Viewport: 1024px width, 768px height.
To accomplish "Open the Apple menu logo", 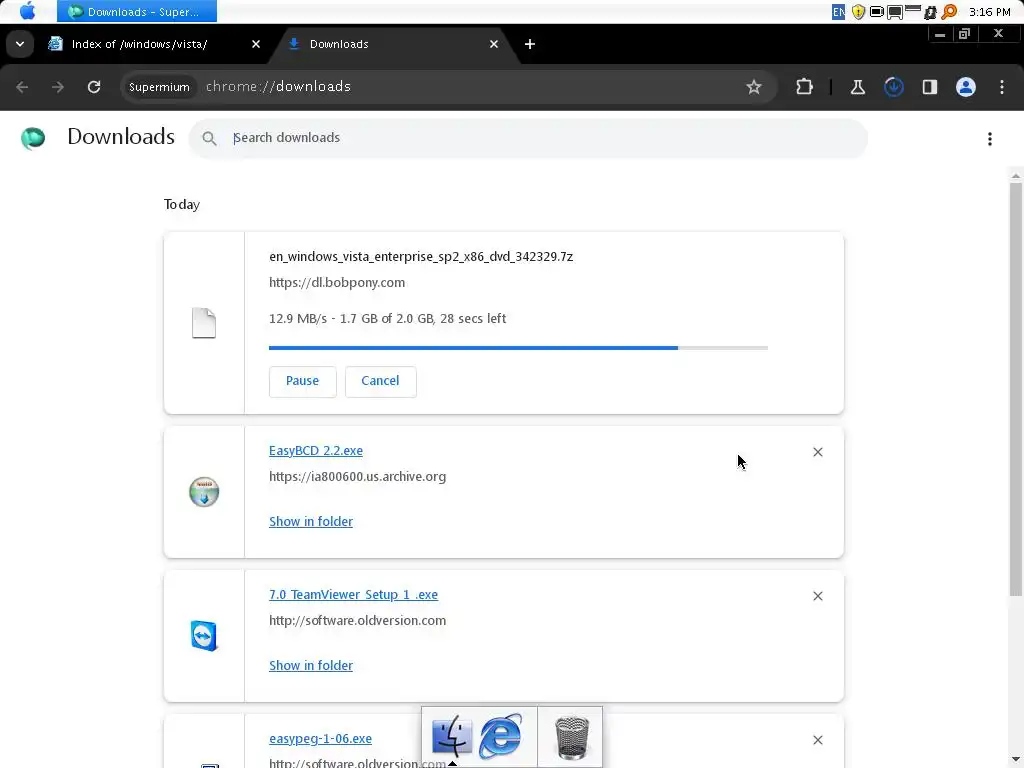I will tap(27, 11).
